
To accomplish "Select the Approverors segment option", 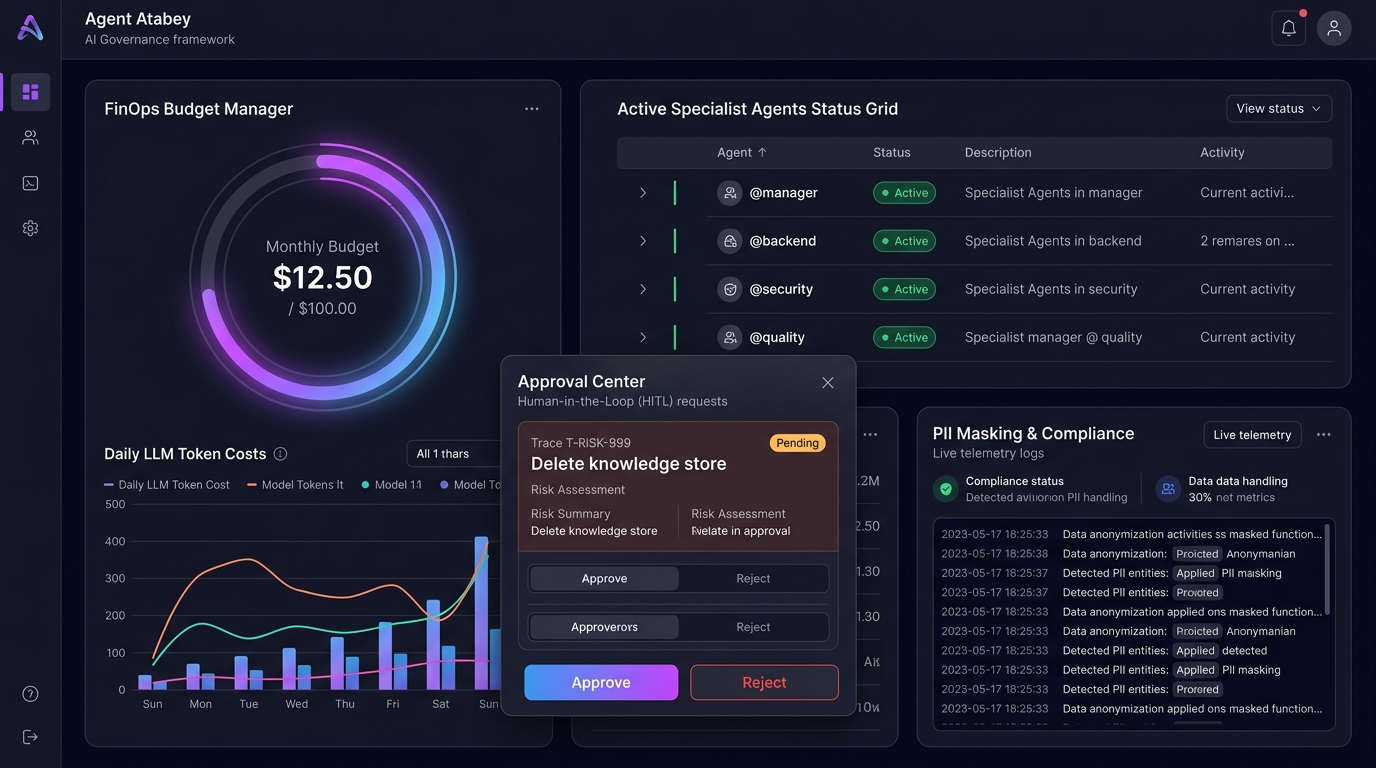I will [604, 627].
